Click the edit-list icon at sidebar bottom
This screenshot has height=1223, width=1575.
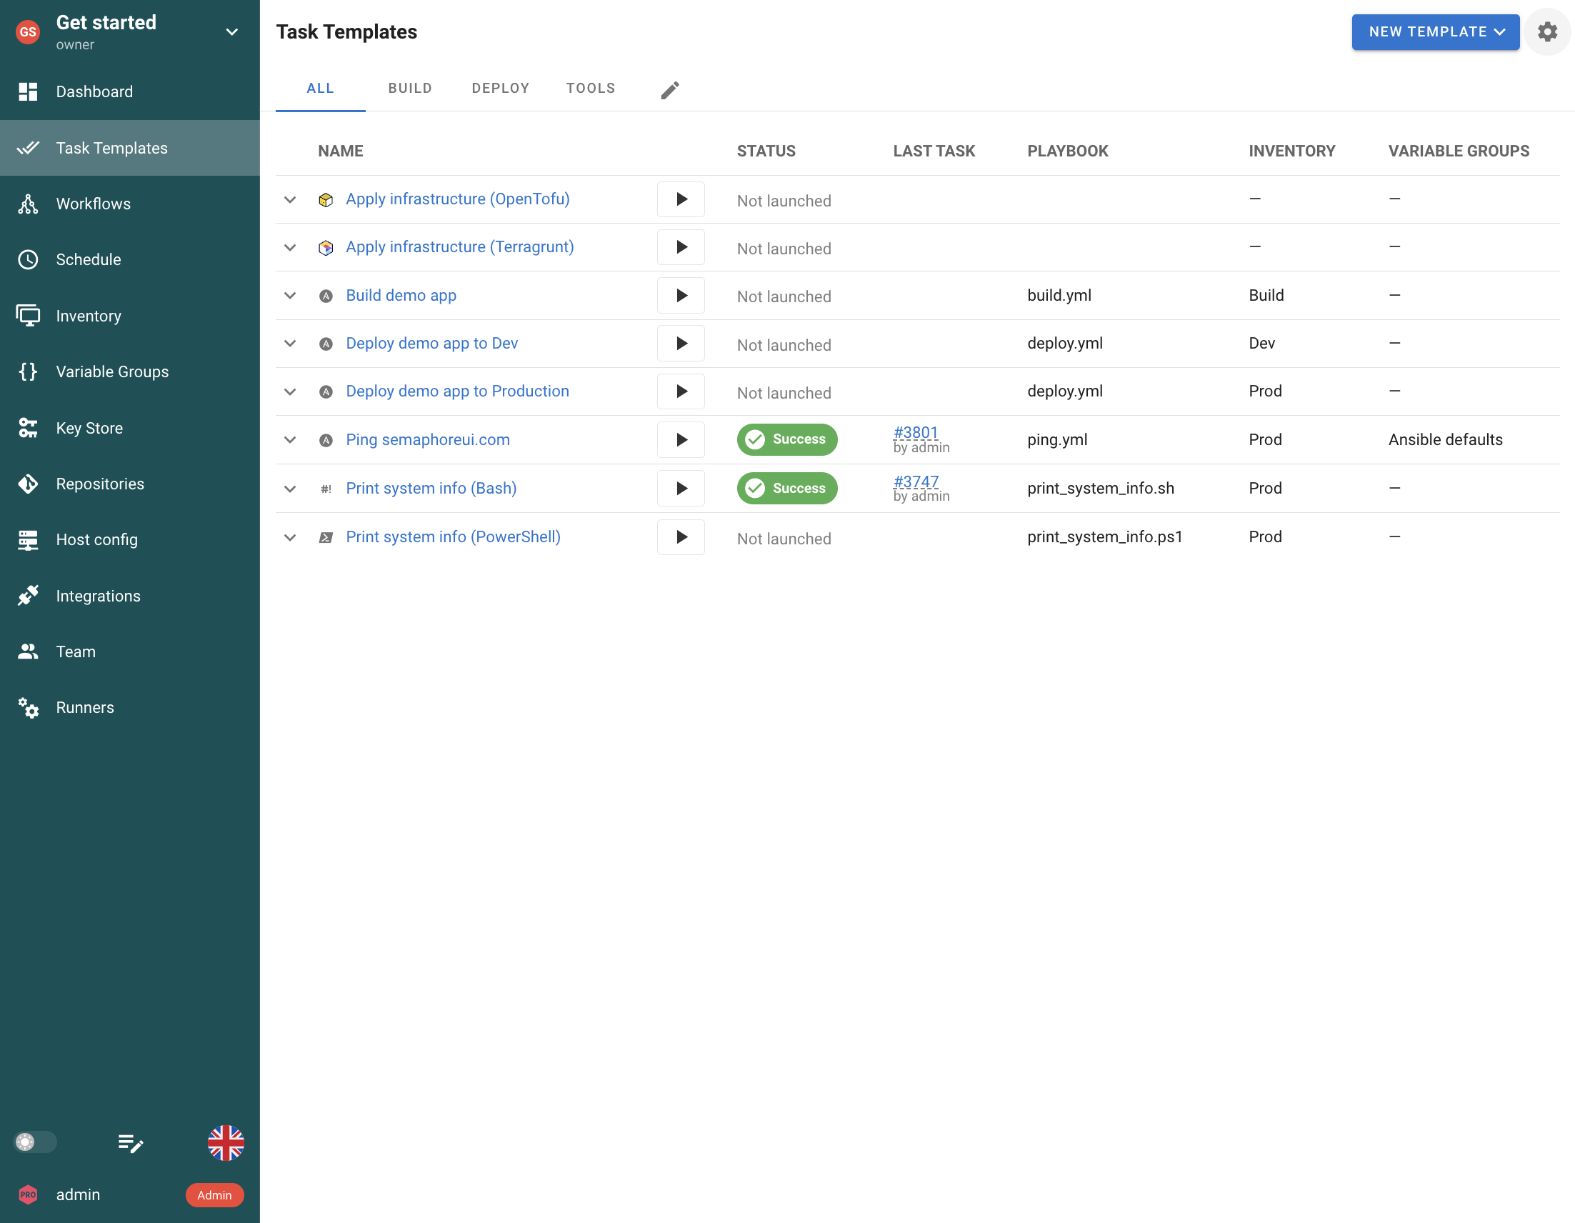pyautogui.click(x=131, y=1143)
